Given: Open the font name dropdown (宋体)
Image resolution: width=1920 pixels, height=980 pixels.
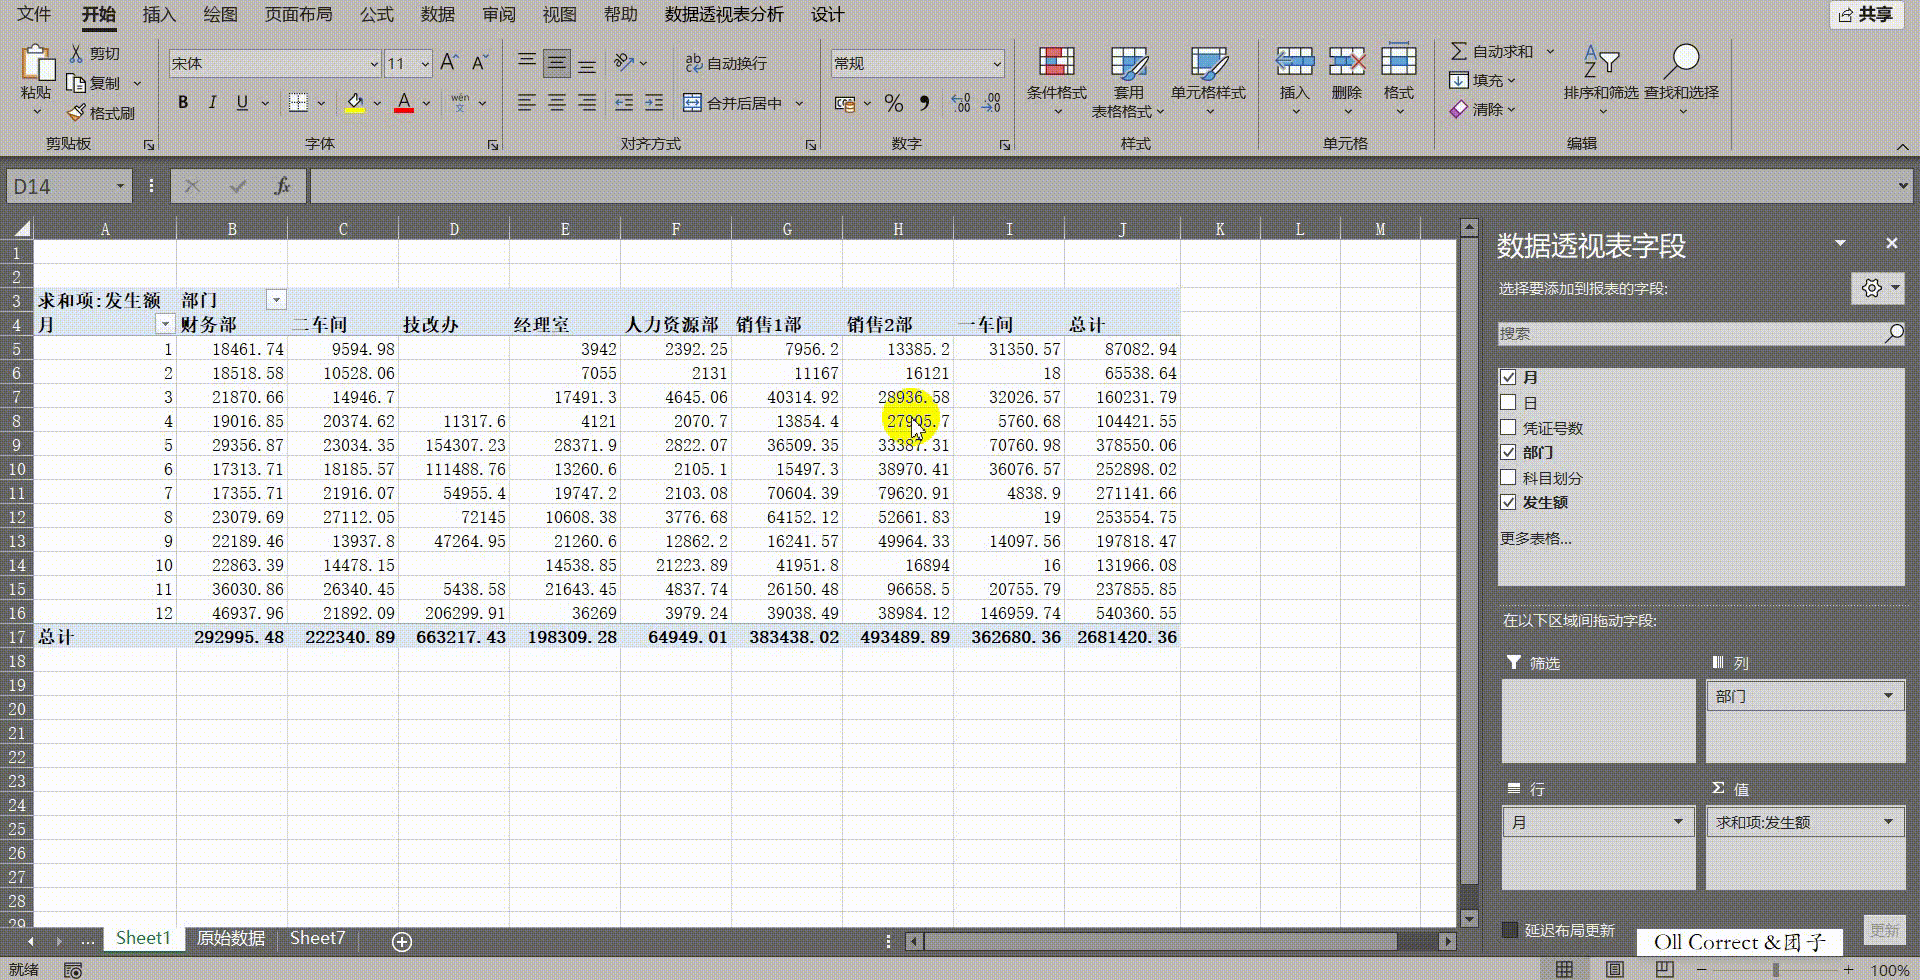Looking at the screenshot, I should click(374, 63).
